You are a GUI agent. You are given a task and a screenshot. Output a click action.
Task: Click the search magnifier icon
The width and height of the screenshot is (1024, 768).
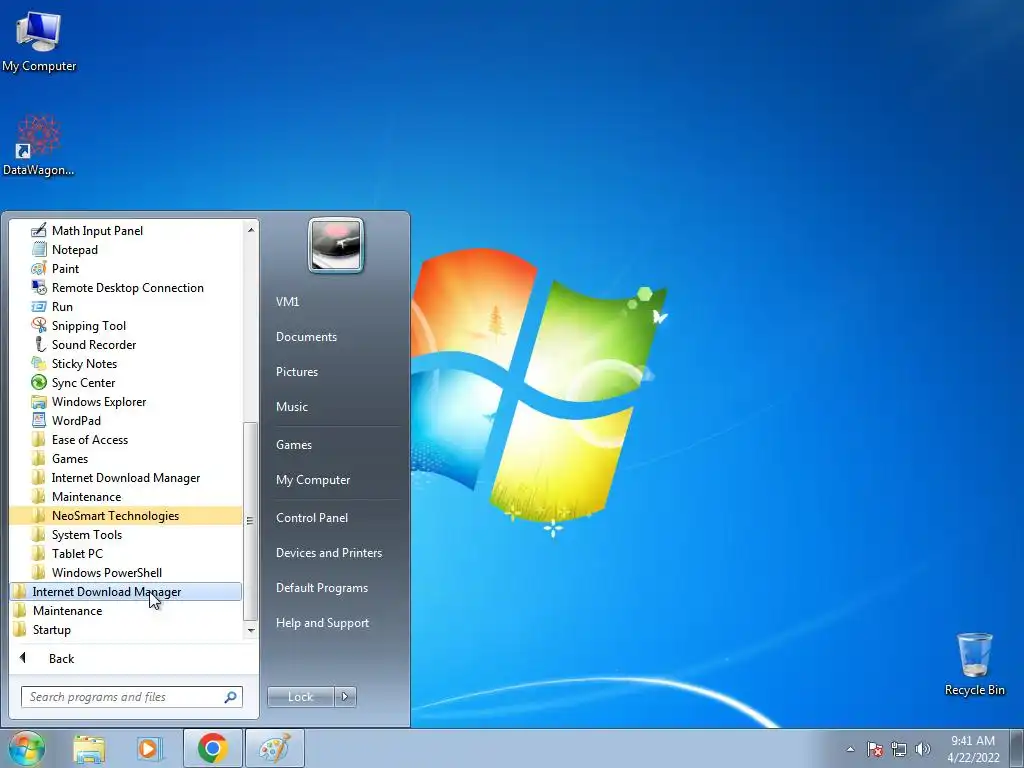[231, 697]
